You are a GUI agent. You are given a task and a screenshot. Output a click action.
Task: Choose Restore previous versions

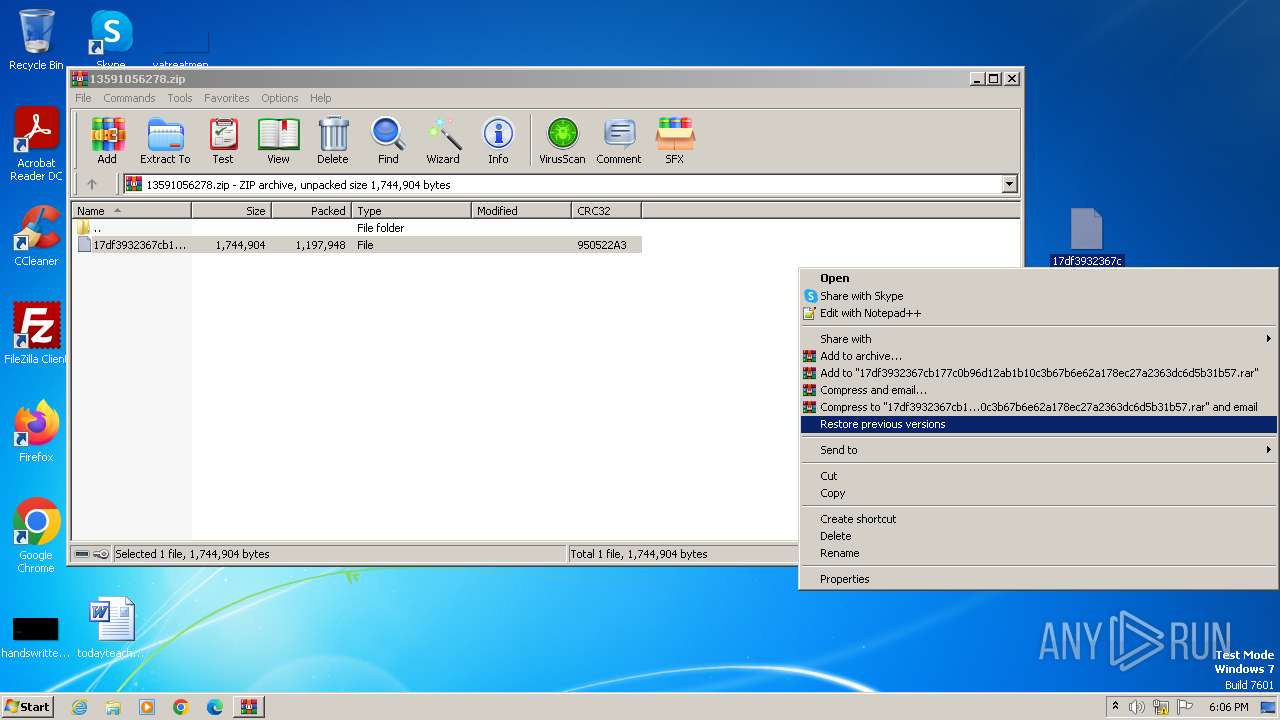pos(1039,424)
